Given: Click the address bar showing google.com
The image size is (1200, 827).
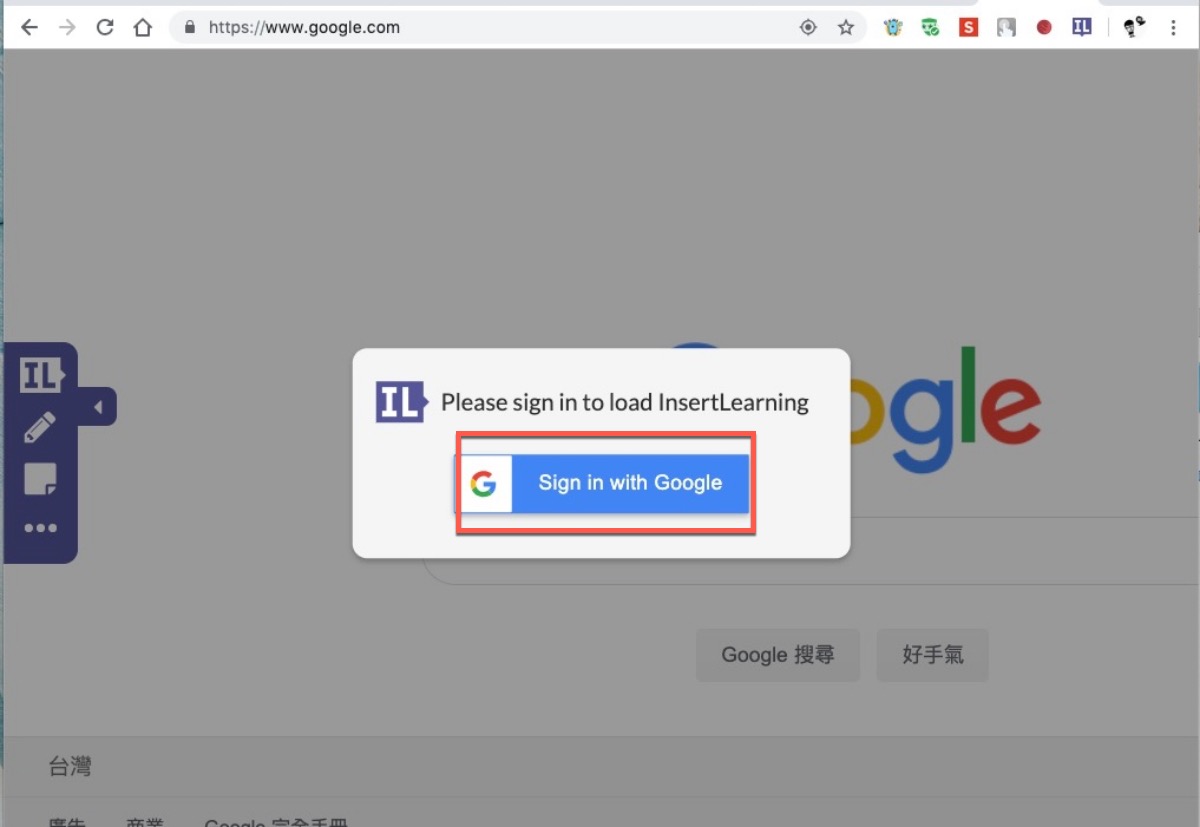Looking at the screenshot, I should point(518,28).
